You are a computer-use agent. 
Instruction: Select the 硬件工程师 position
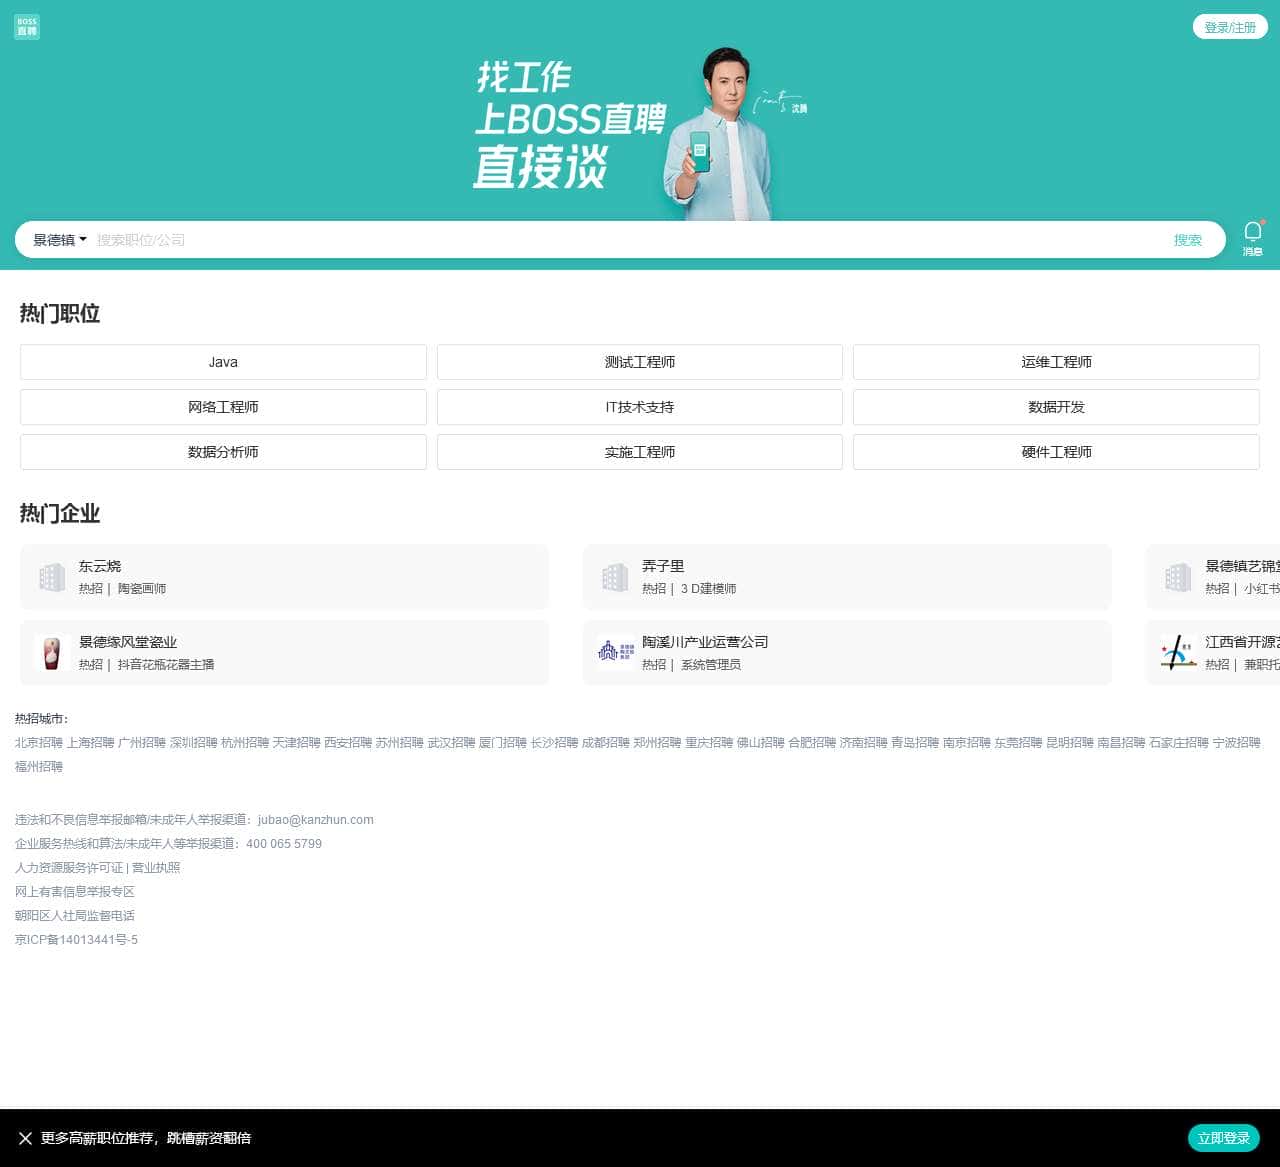[x=1056, y=452]
